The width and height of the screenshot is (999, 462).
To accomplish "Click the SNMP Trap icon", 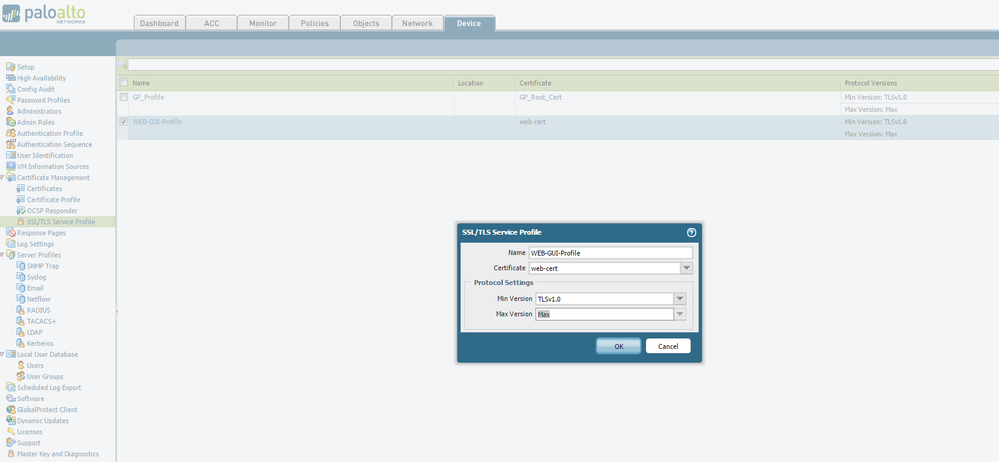I will (x=21, y=266).
